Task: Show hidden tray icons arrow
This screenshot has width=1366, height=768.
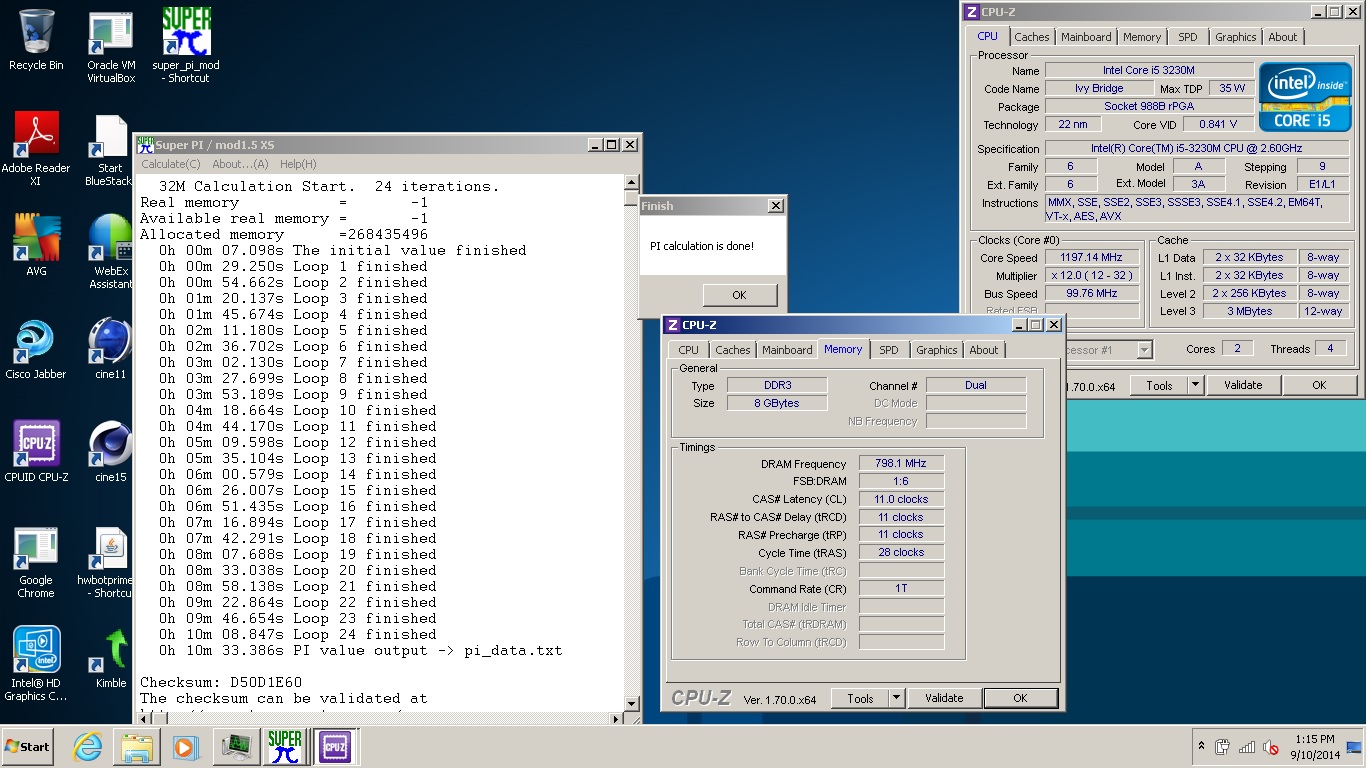Action: pyautogui.click(x=1201, y=747)
